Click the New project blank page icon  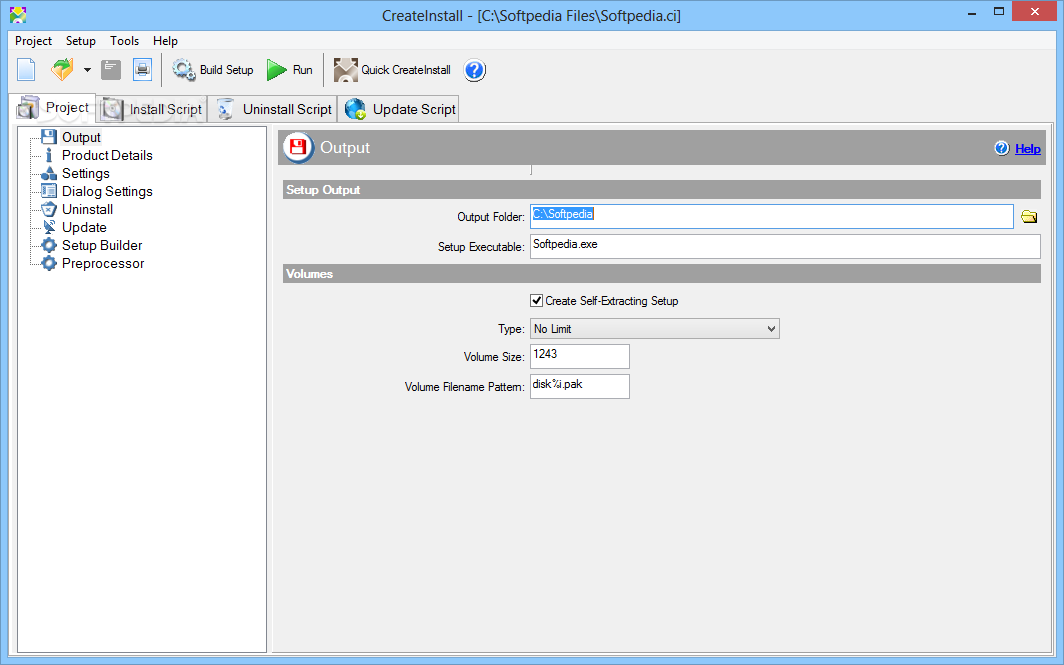[26, 70]
